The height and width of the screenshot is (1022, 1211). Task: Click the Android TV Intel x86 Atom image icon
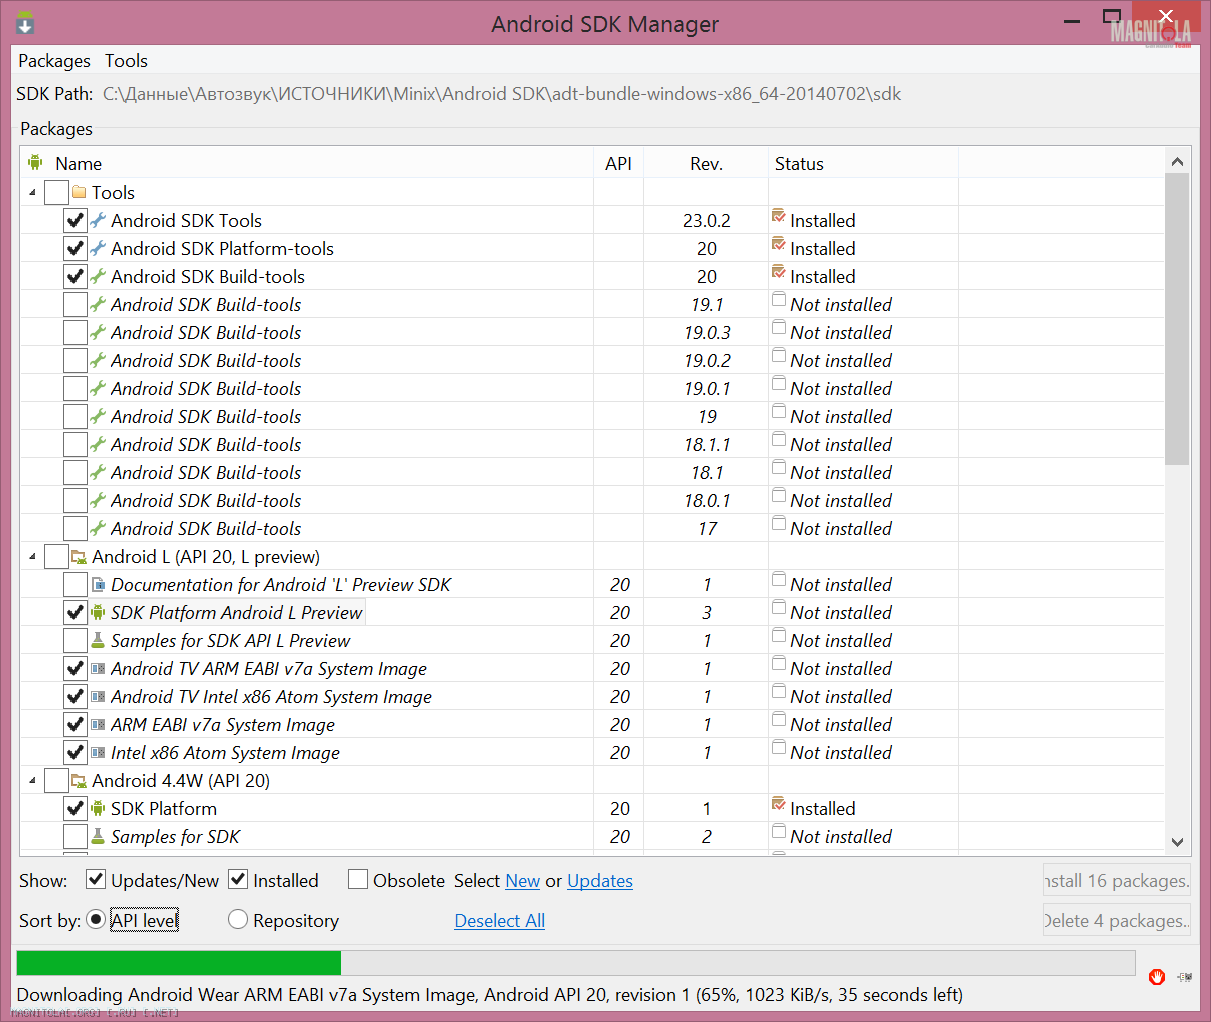click(x=98, y=696)
